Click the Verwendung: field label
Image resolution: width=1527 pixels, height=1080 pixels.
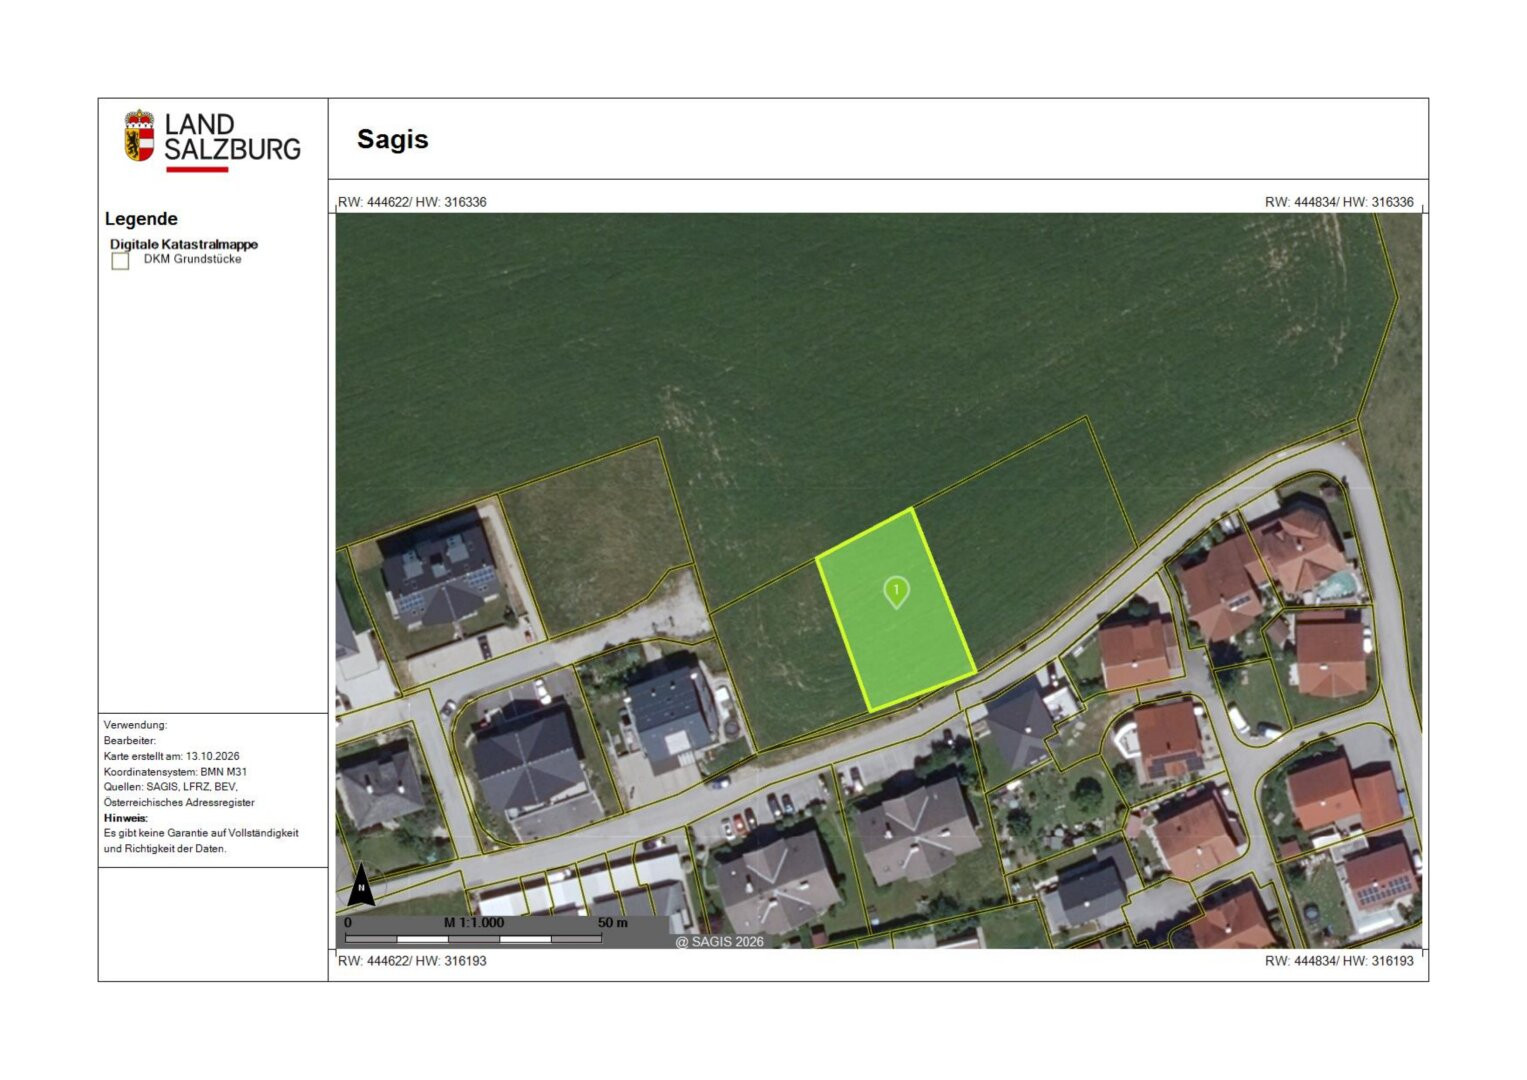[135, 725]
